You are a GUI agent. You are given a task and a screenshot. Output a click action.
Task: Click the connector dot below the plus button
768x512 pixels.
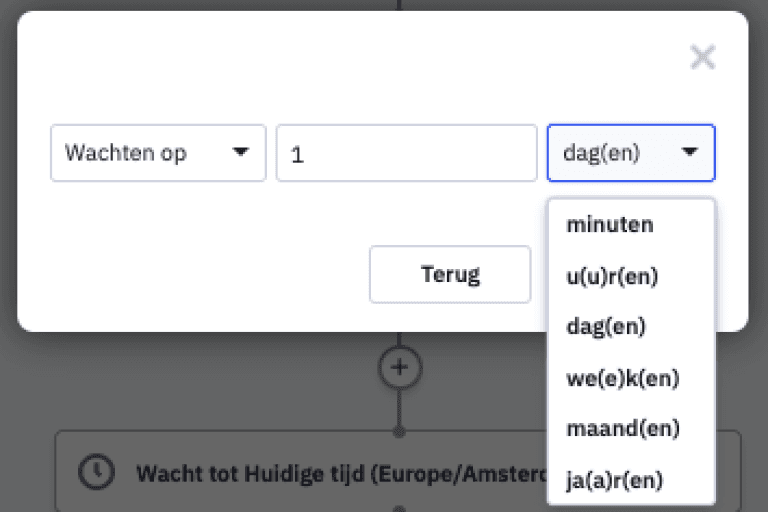point(399,431)
